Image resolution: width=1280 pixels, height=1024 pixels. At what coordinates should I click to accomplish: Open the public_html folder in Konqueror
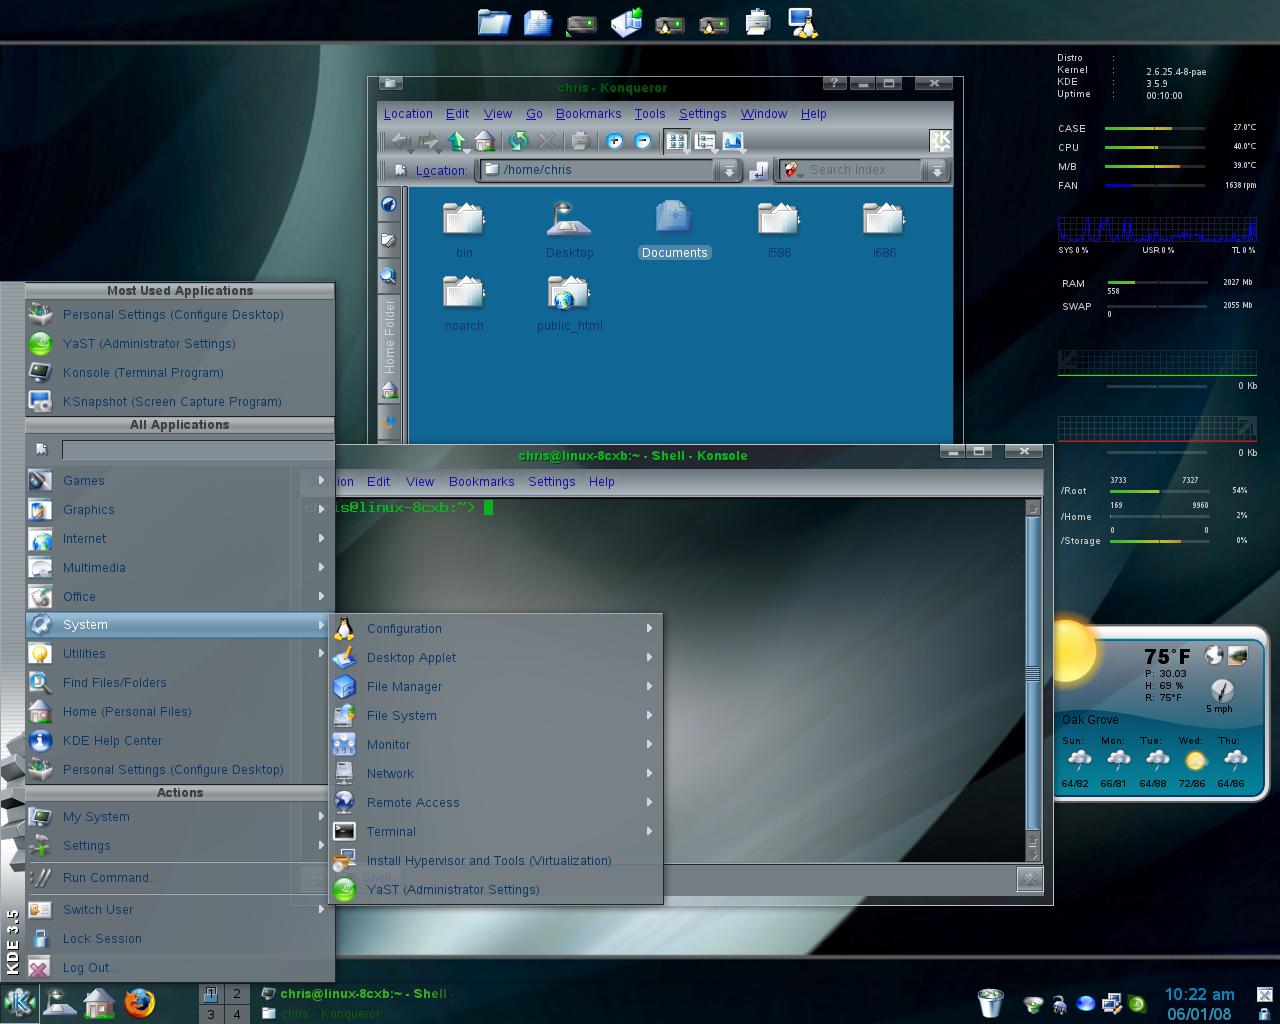569,302
